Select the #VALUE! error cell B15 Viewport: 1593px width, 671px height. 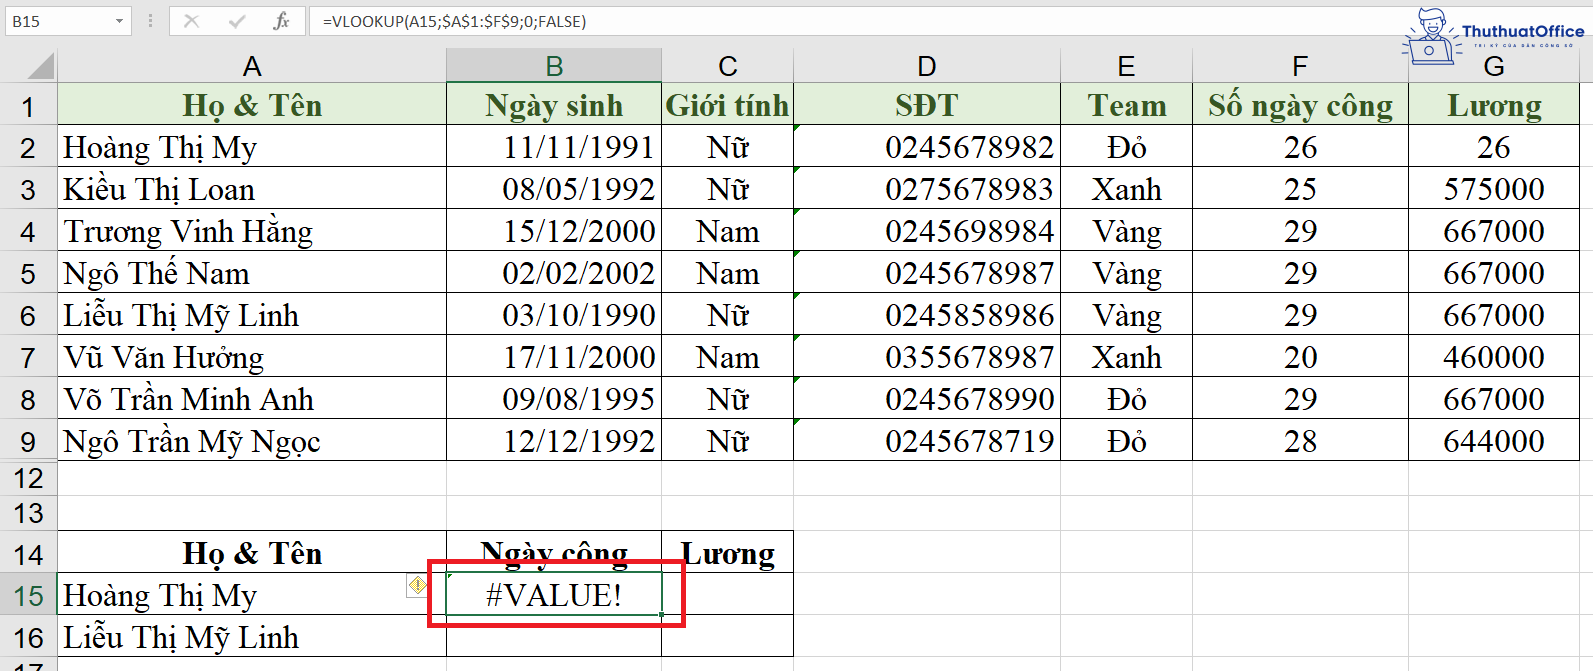pyautogui.click(x=554, y=595)
